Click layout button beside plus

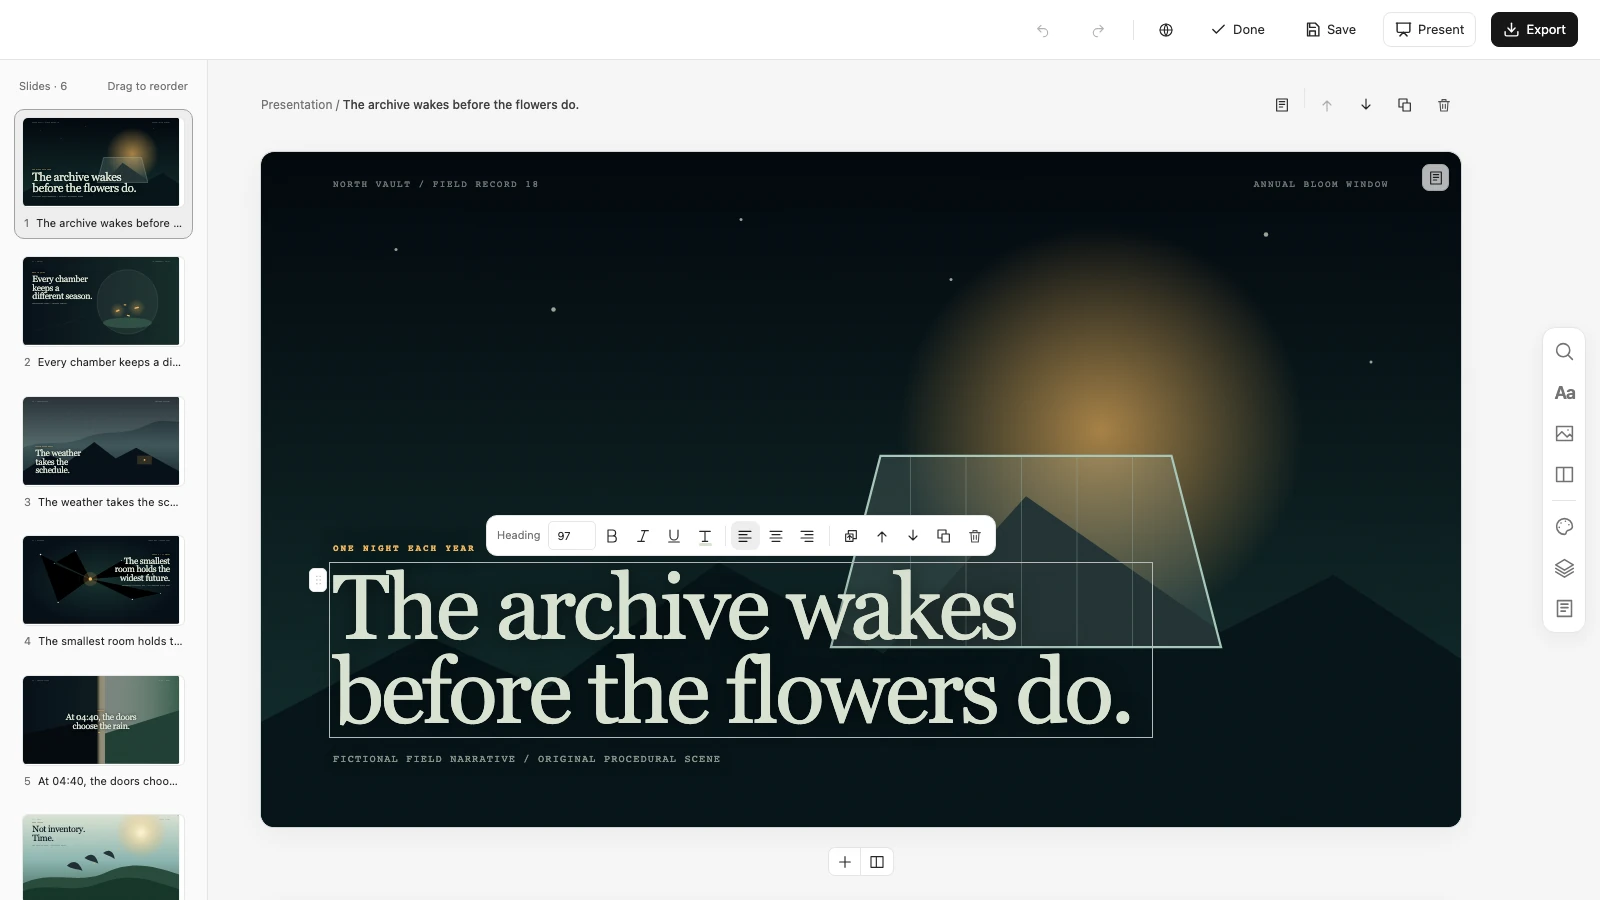[877, 862]
